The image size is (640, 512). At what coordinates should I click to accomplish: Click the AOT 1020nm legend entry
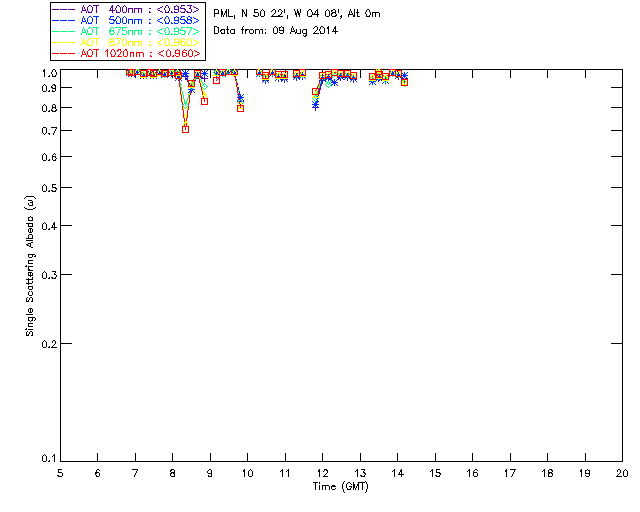[x=126, y=53]
